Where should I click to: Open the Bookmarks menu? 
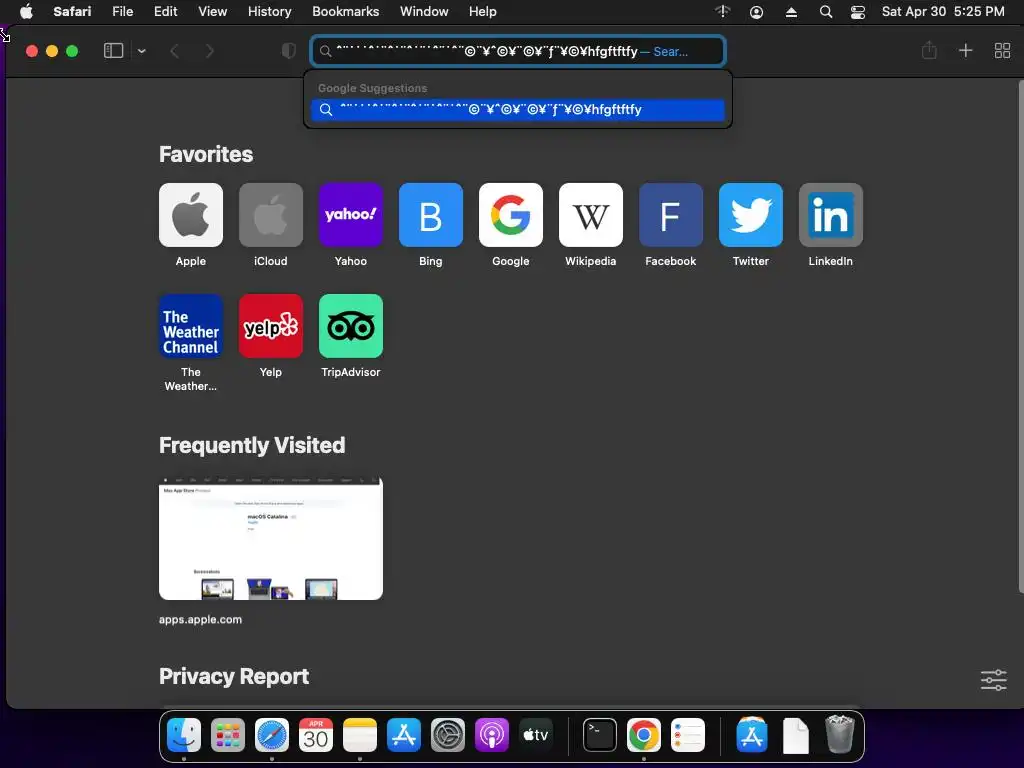tap(345, 11)
